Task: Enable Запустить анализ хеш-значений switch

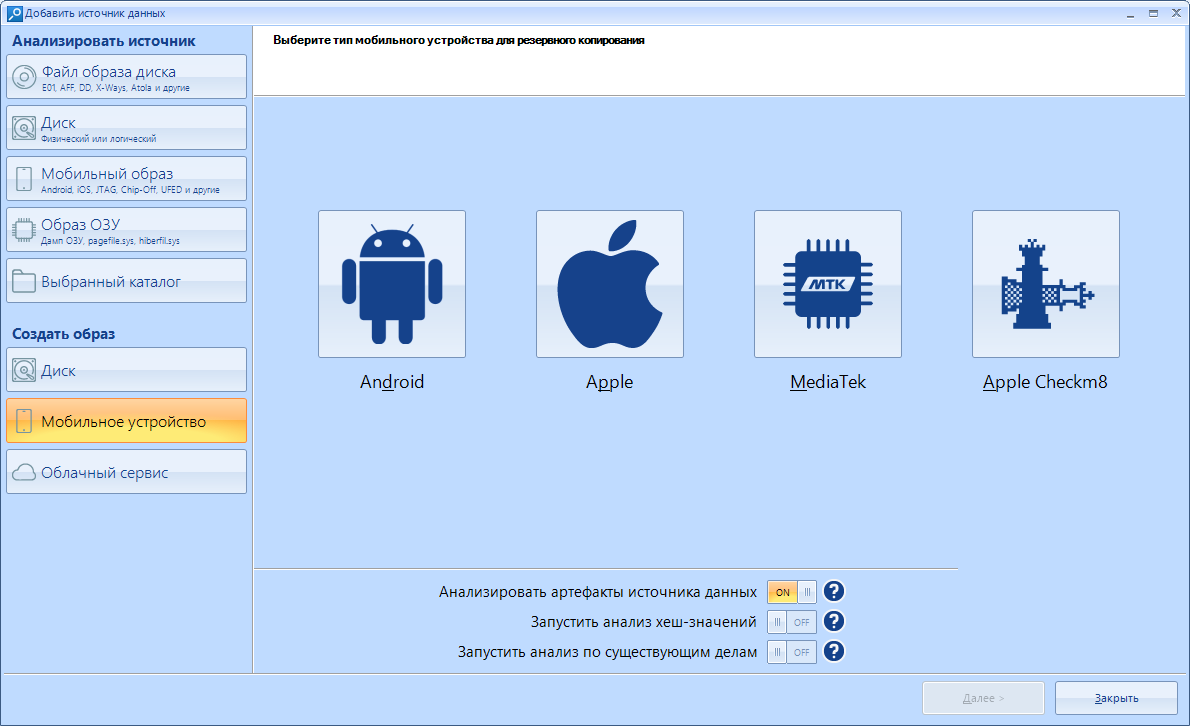Action: pyautogui.click(x=792, y=622)
